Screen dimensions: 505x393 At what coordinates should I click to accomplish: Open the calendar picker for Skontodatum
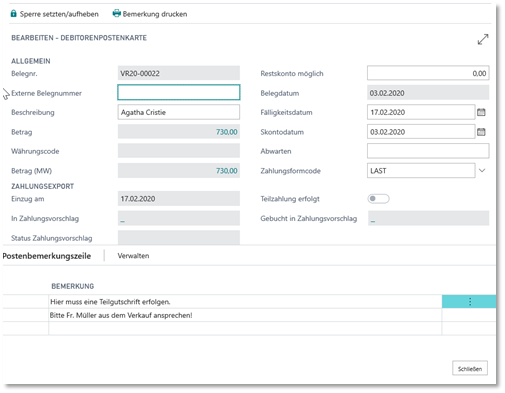tap(481, 132)
